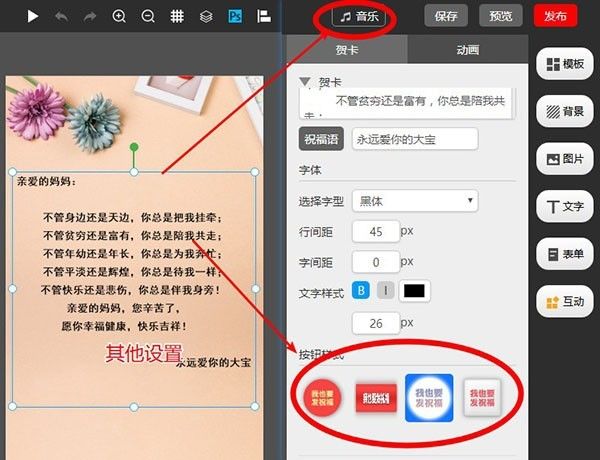Click the undo arrow icon

[62, 16]
